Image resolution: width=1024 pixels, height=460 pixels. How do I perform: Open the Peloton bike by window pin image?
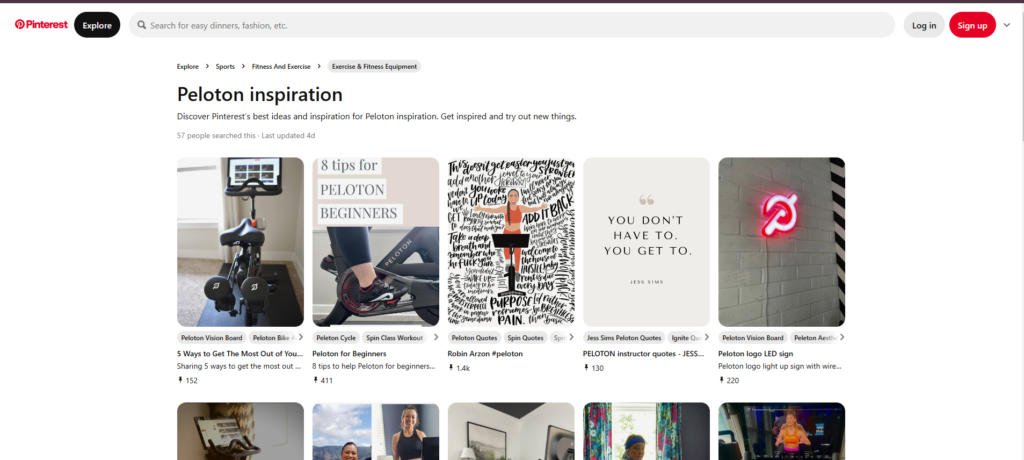(x=240, y=242)
